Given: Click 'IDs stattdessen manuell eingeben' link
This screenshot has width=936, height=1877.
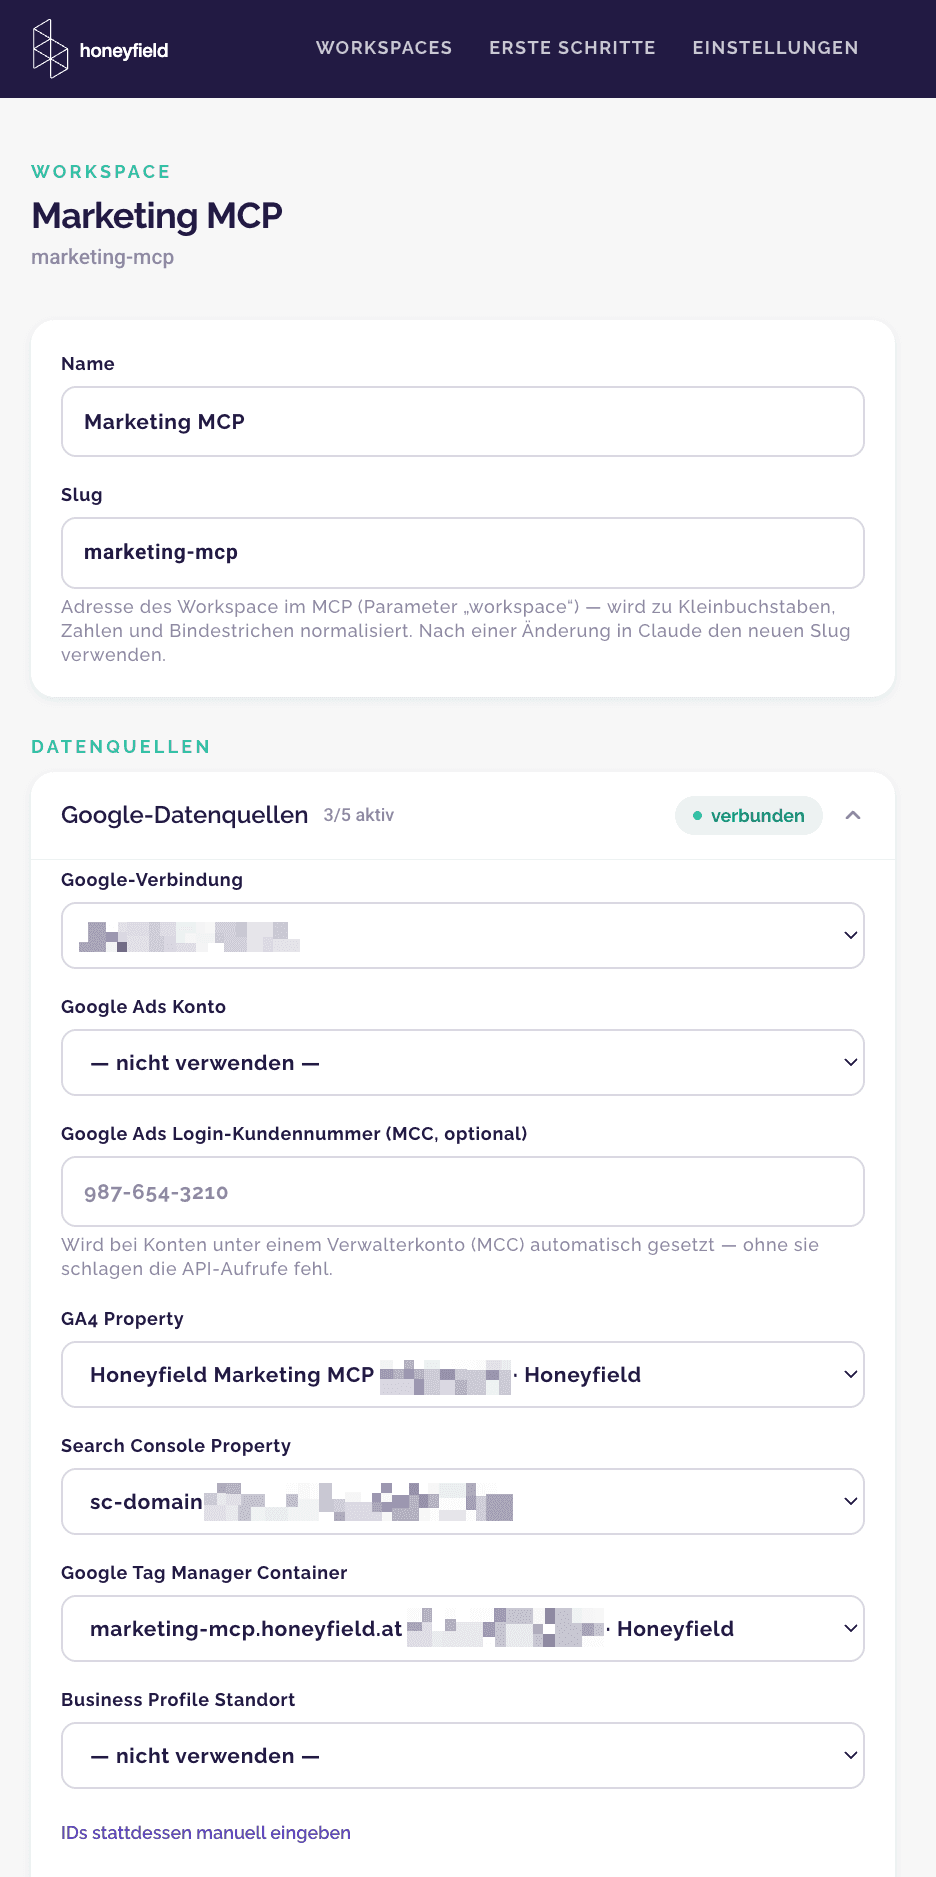Looking at the screenshot, I should (206, 1833).
